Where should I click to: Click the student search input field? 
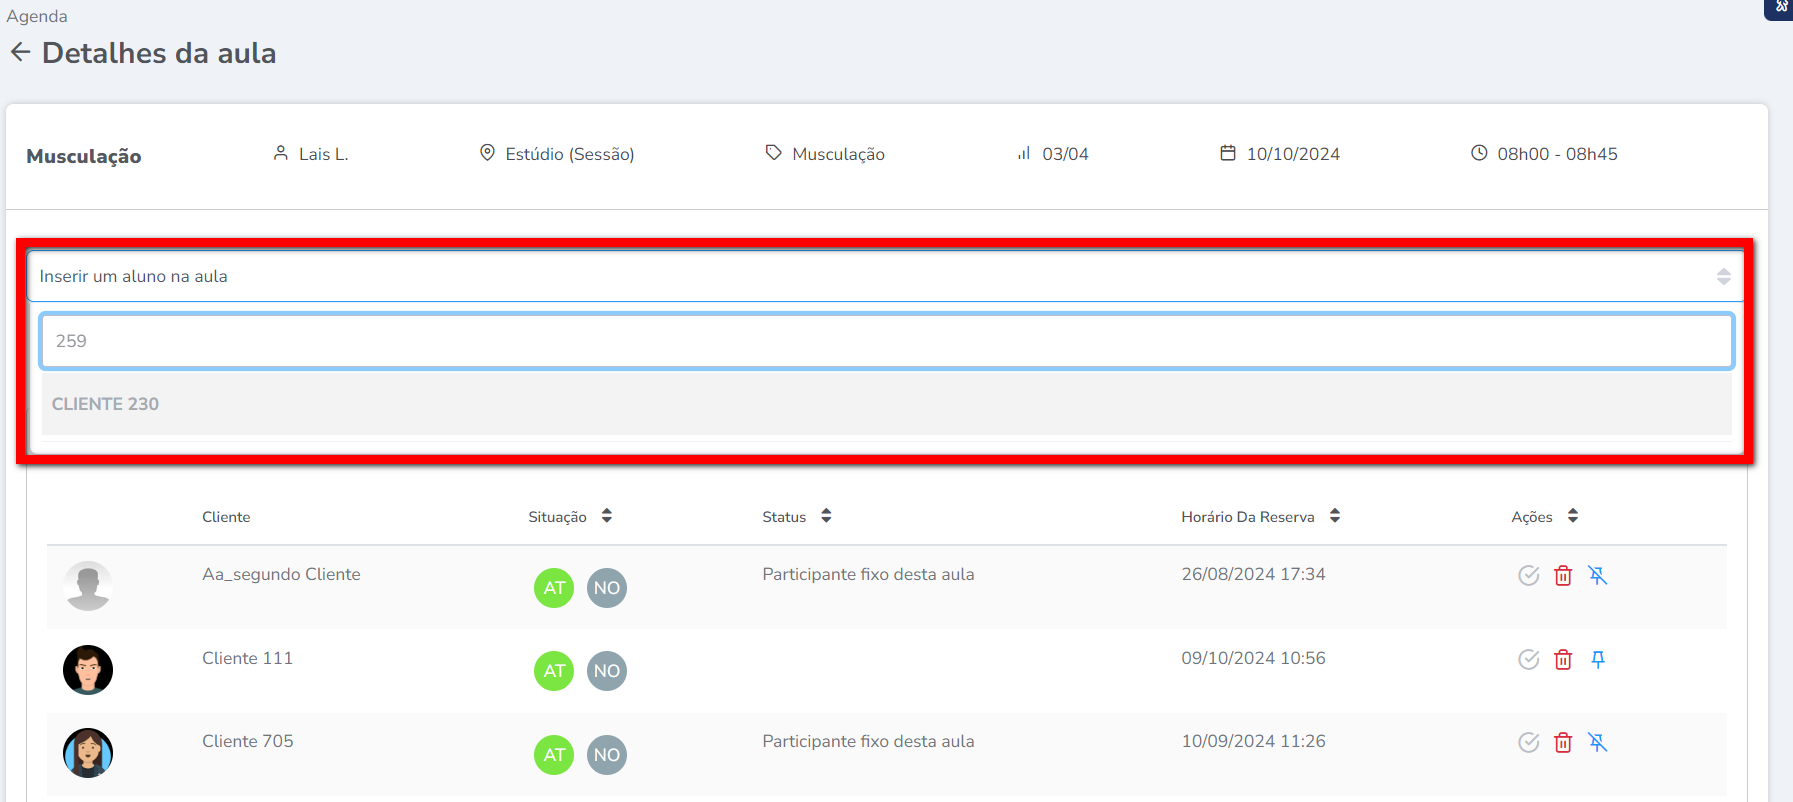[884, 341]
